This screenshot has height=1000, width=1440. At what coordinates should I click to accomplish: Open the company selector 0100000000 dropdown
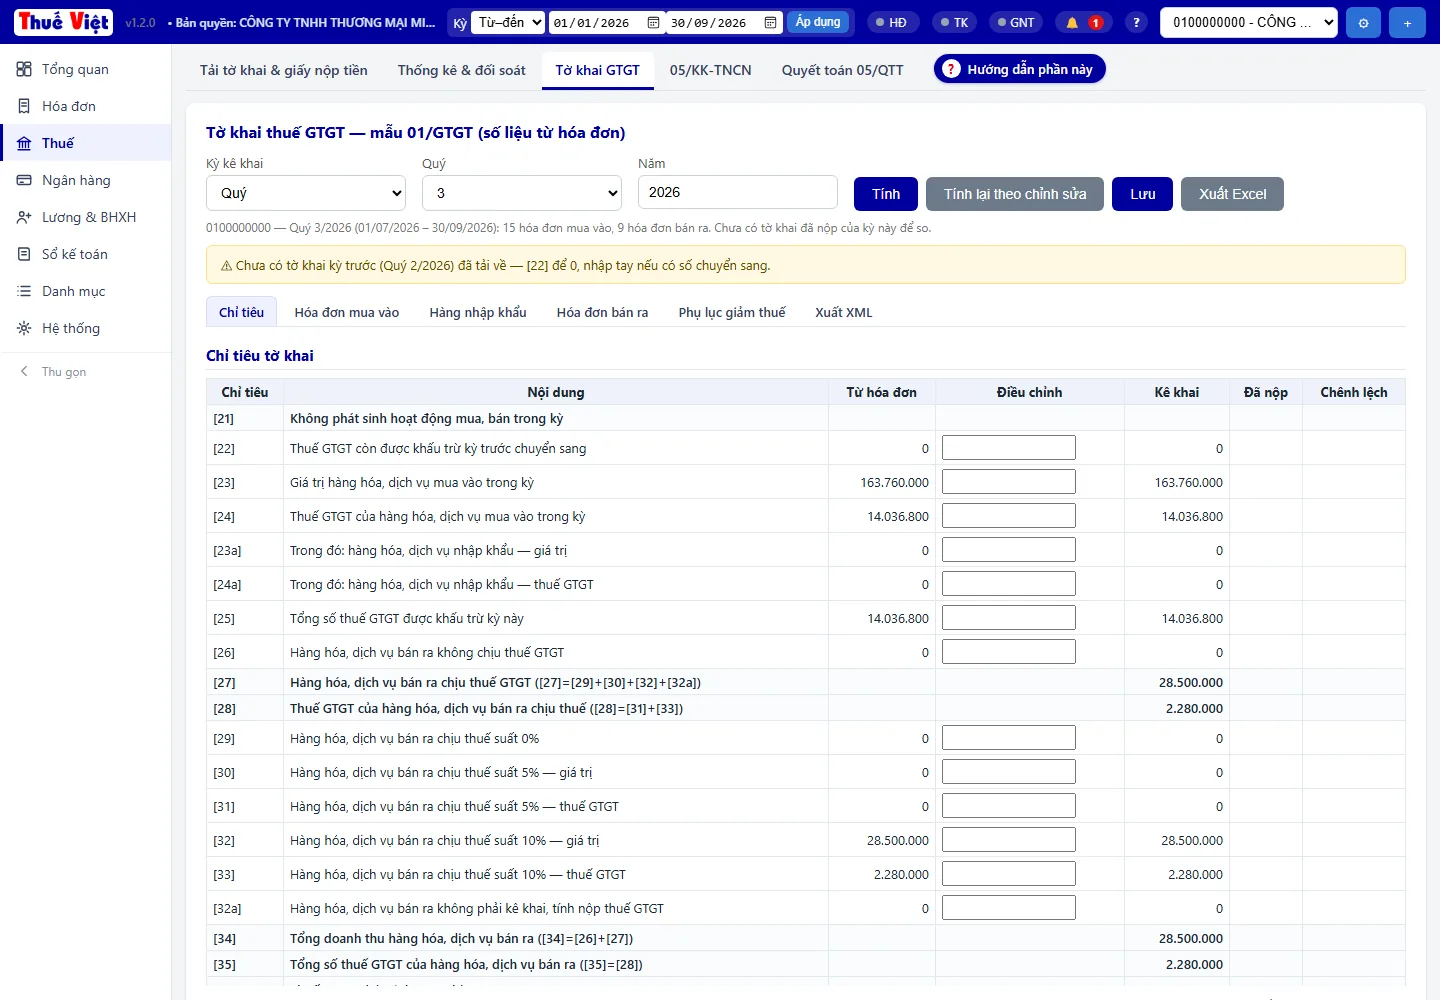pos(1248,22)
